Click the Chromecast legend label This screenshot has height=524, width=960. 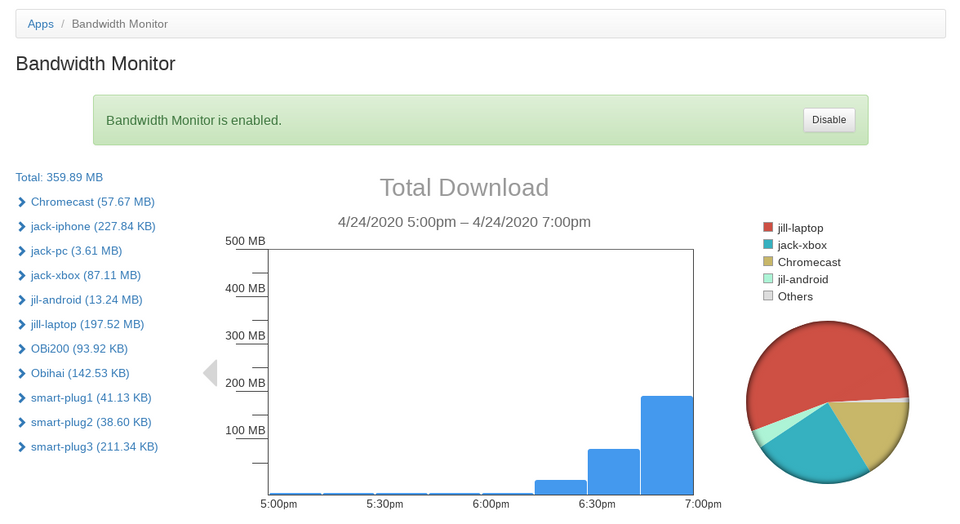[x=809, y=262]
